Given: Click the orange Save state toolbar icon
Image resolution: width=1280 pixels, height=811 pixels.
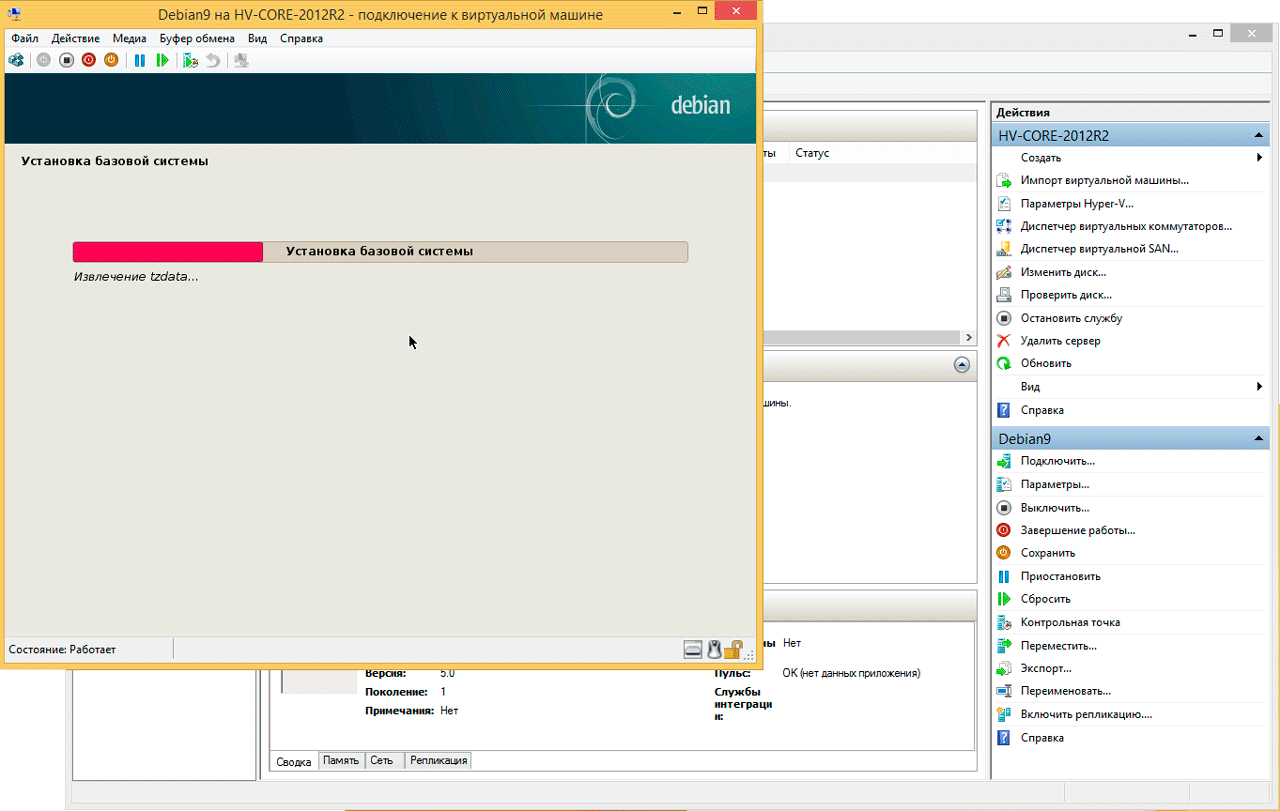Looking at the screenshot, I should pos(111,60).
